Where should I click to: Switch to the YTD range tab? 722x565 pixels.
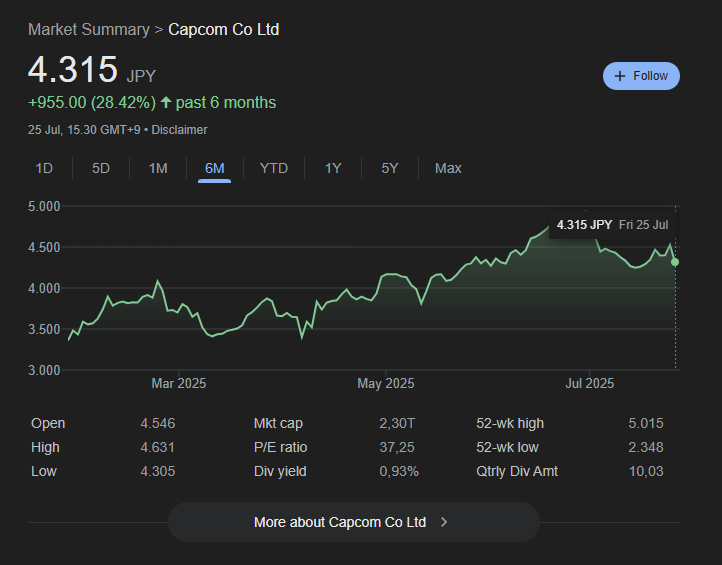point(274,168)
